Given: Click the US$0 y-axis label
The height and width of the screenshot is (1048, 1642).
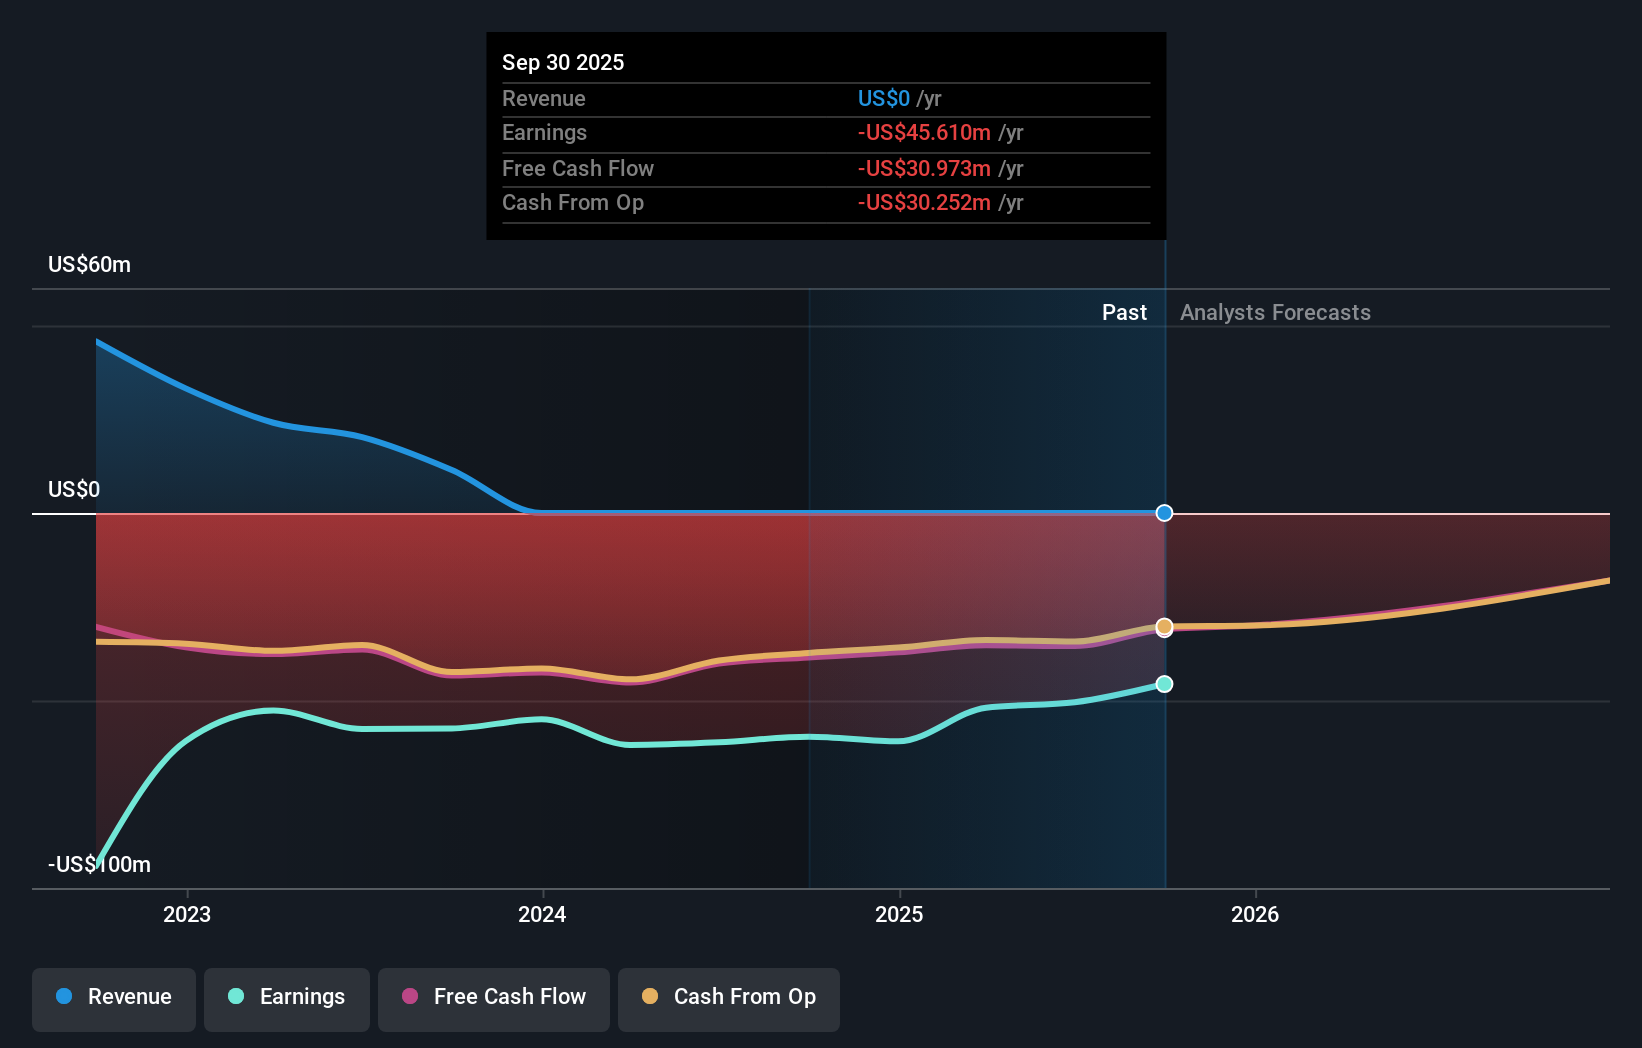Looking at the screenshot, I should 74,490.
